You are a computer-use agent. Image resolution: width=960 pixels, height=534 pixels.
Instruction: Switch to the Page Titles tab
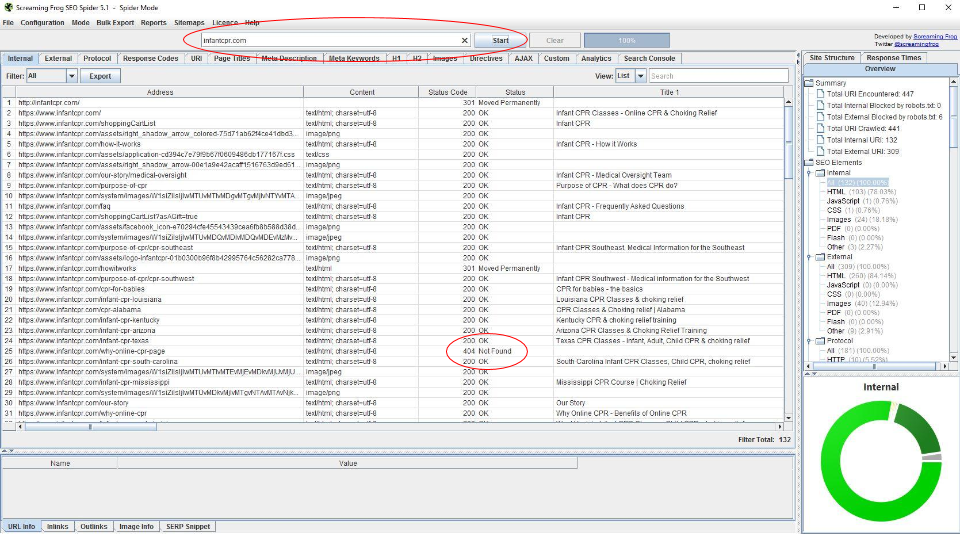click(x=231, y=59)
